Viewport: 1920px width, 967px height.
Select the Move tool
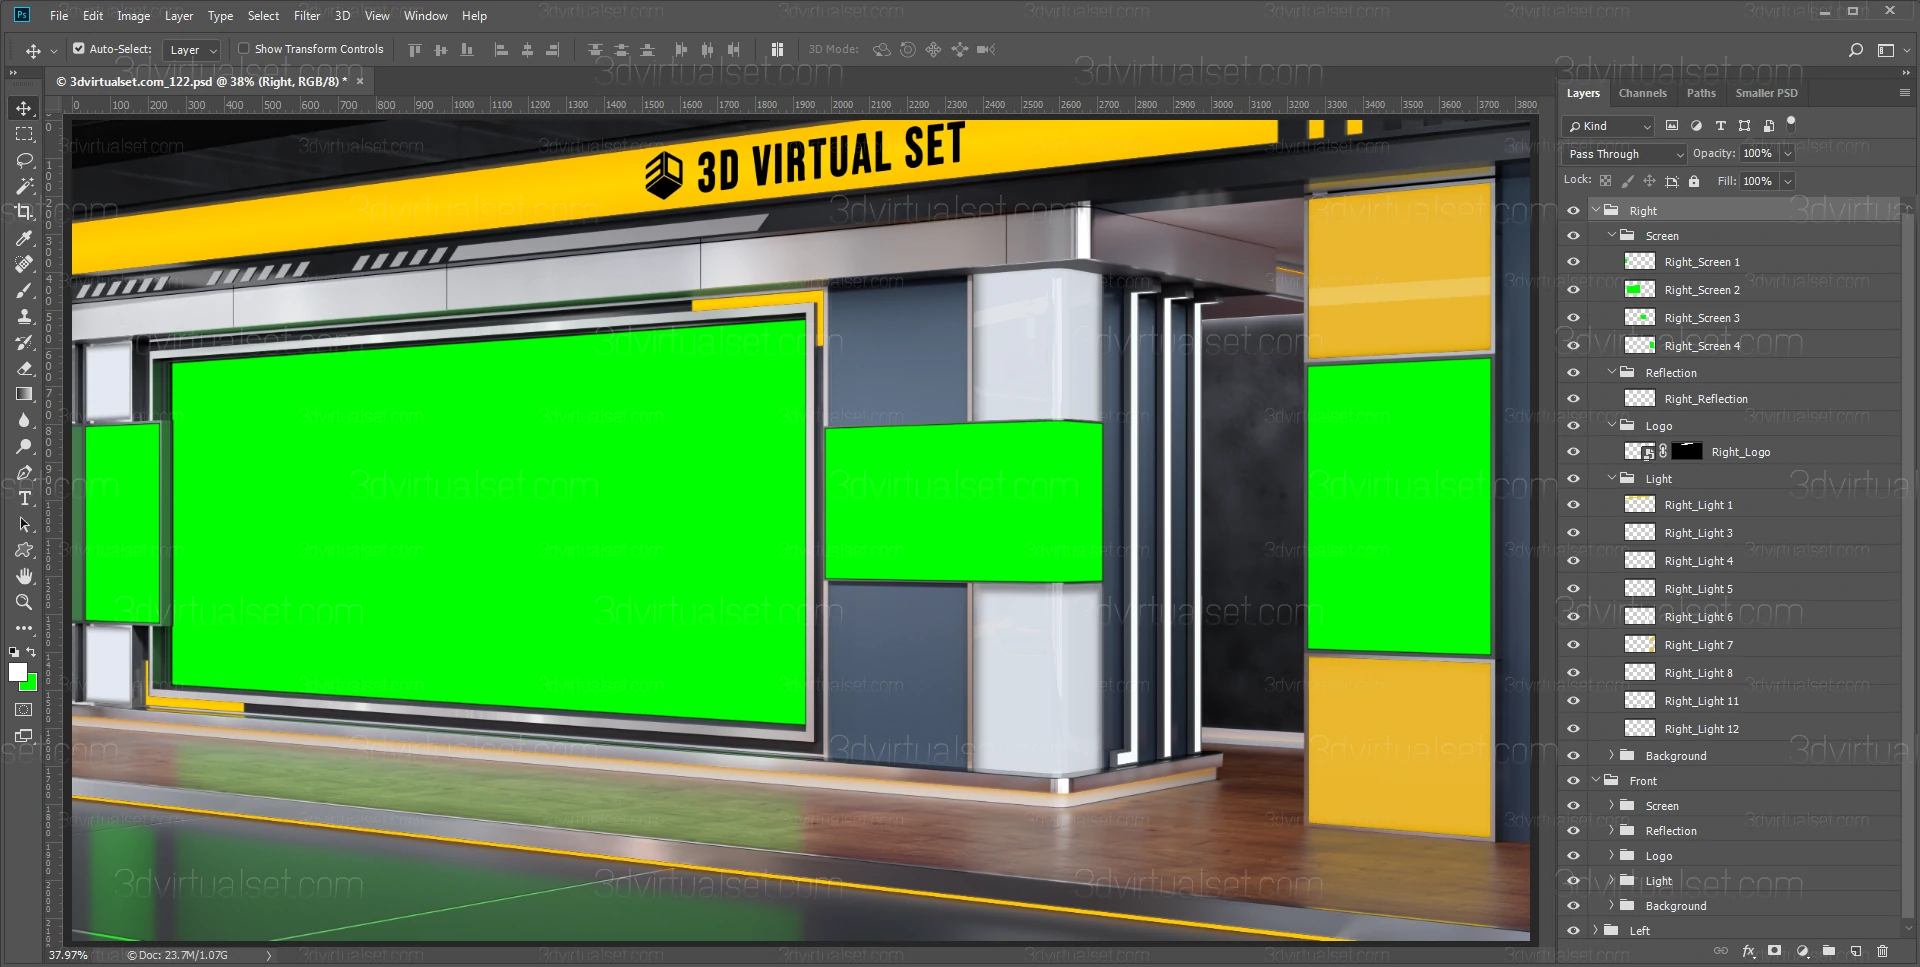pyautogui.click(x=24, y=108)
